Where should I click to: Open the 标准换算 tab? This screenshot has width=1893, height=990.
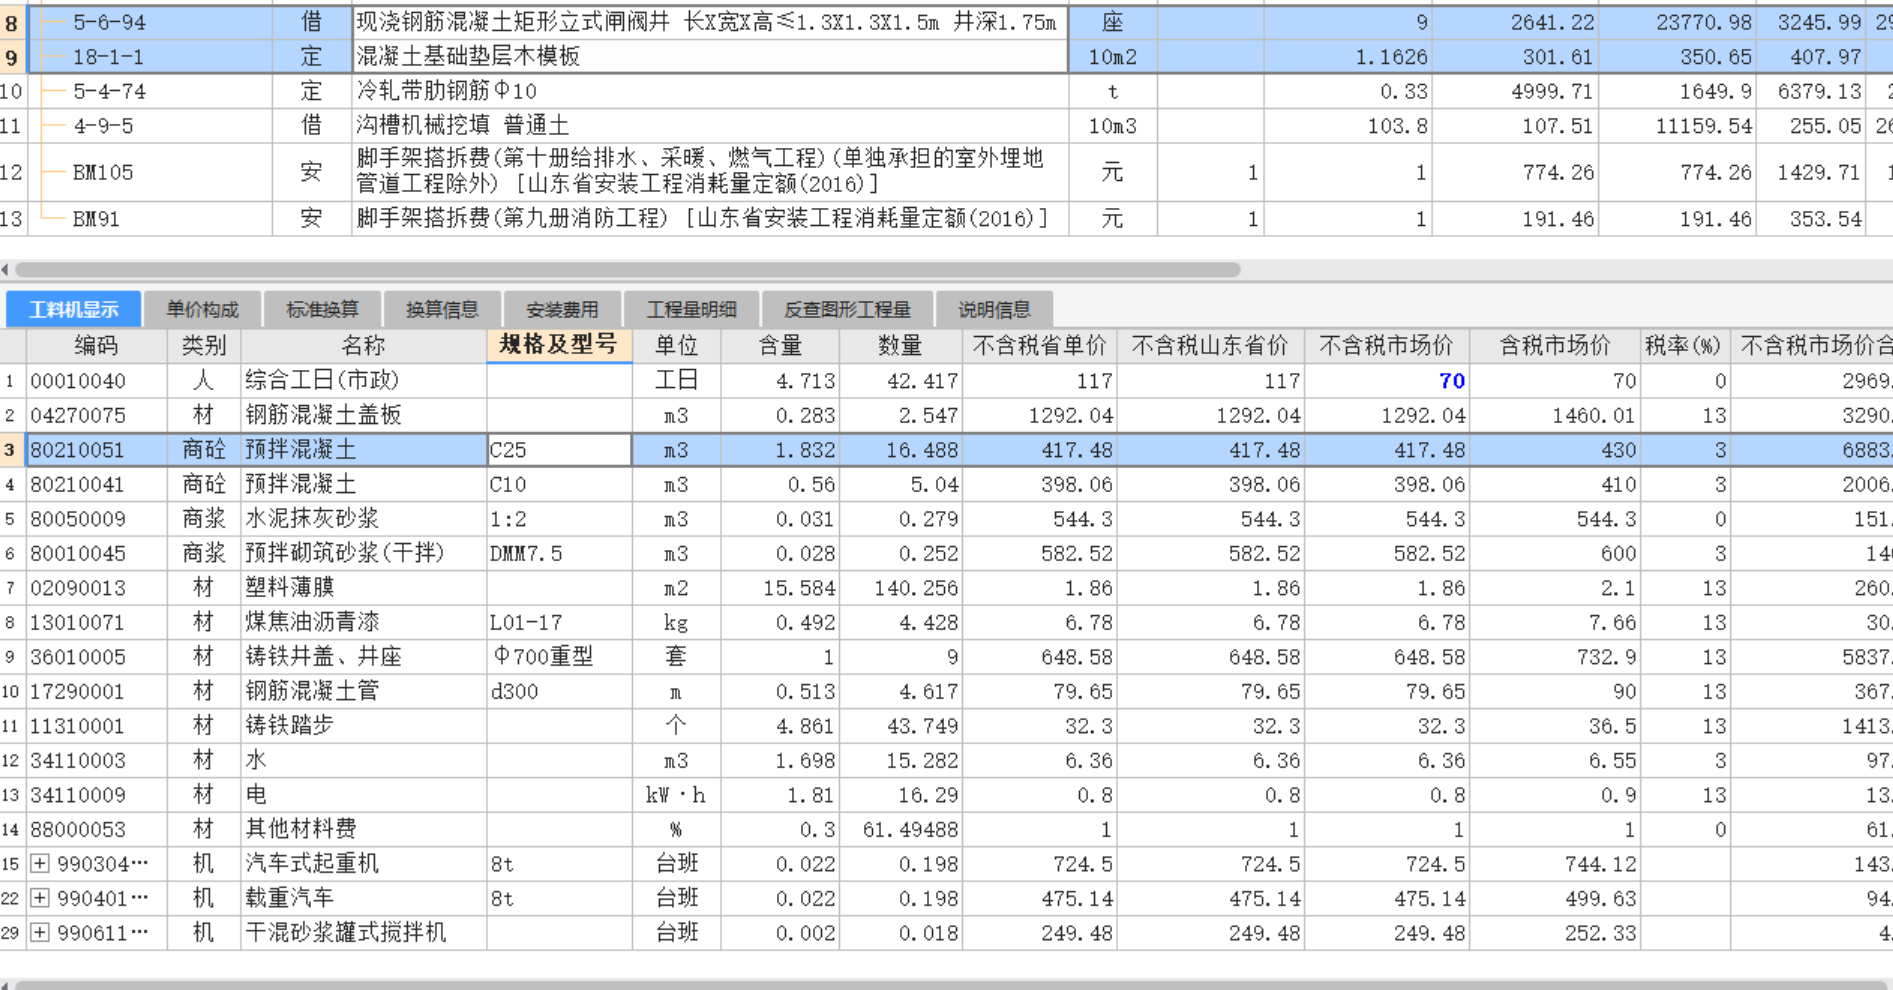[322, 309]
